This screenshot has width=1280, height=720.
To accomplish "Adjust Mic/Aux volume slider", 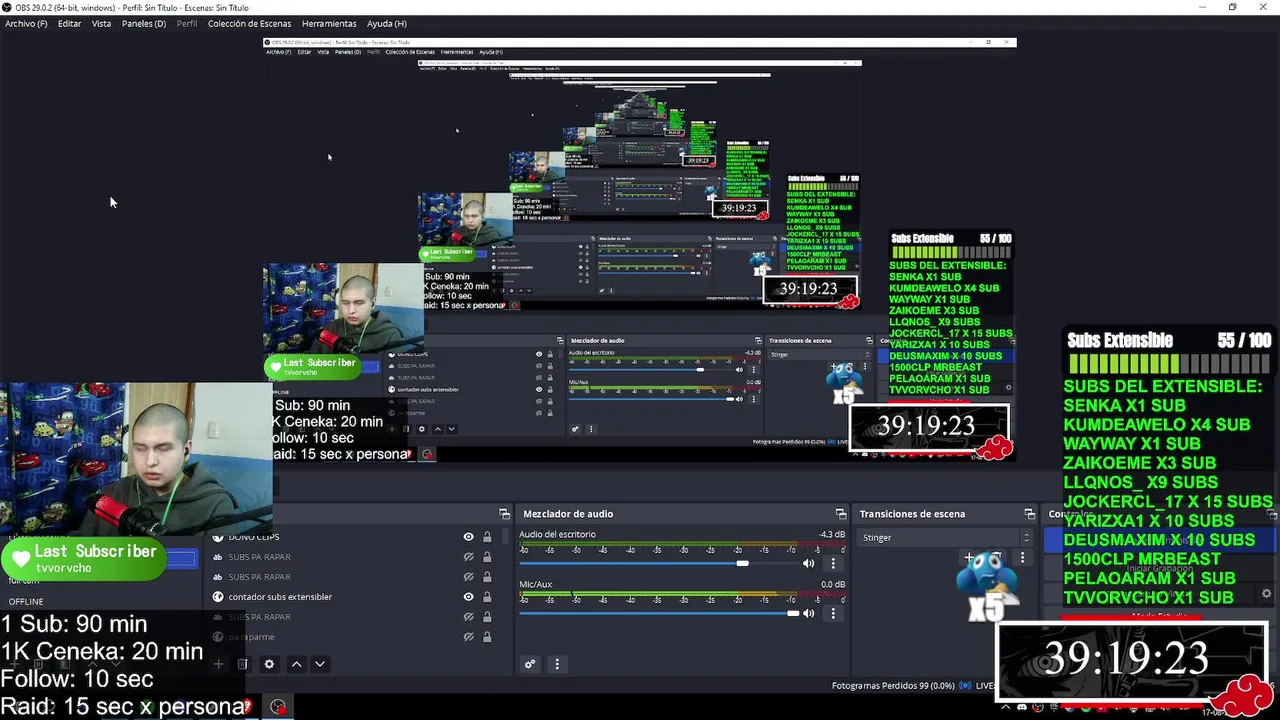I will (x=657, y=613).
